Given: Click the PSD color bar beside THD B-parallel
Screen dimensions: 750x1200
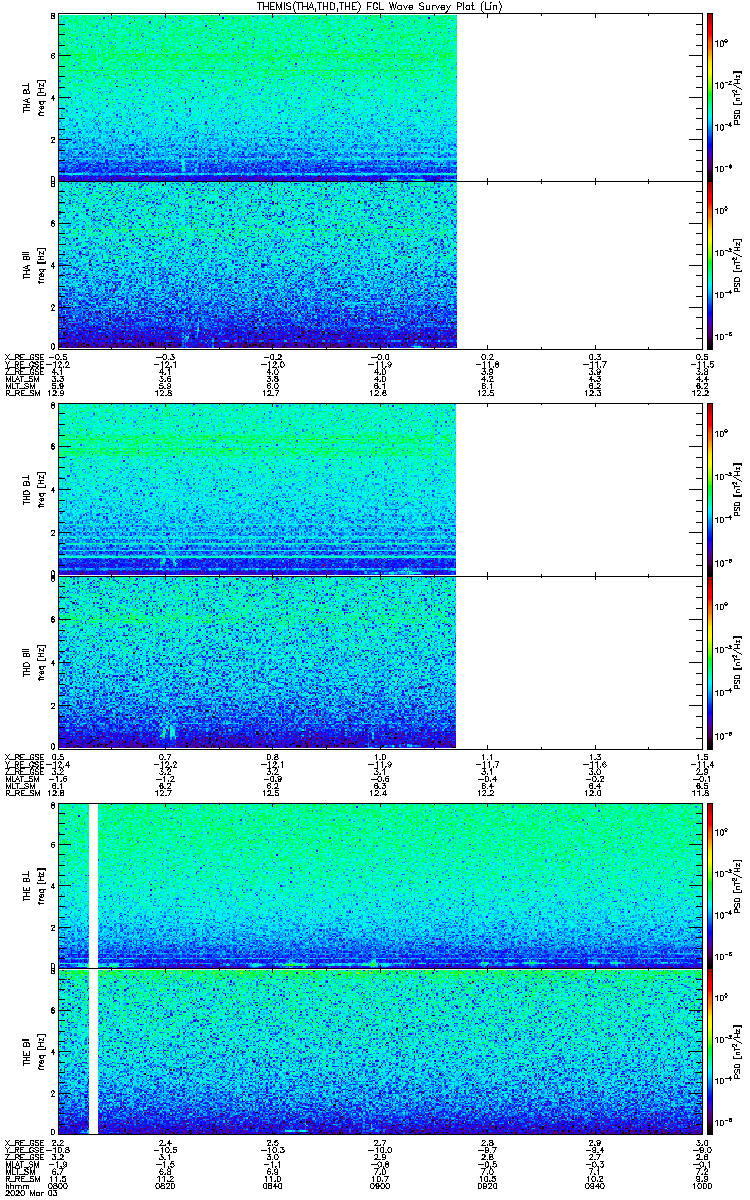Looking at the screenshot, I should click(709, 661).
